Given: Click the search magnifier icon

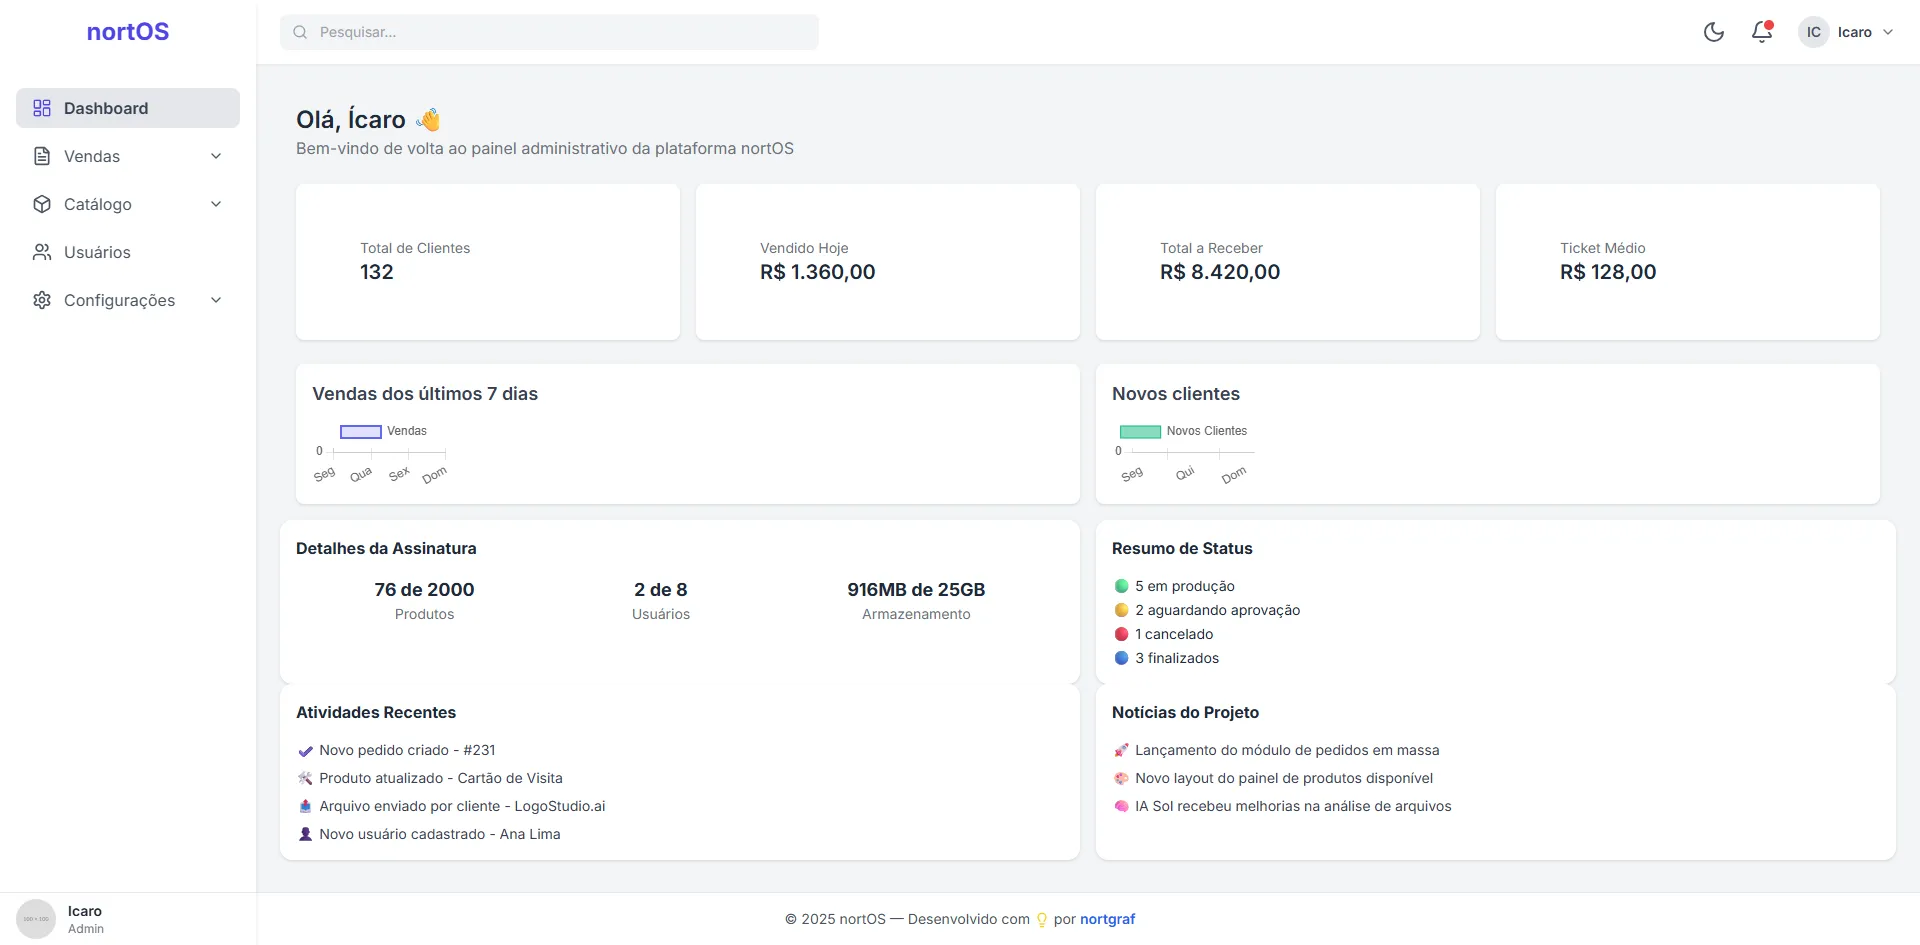Looking at the screenshot, I should click(x=300, y=32).
